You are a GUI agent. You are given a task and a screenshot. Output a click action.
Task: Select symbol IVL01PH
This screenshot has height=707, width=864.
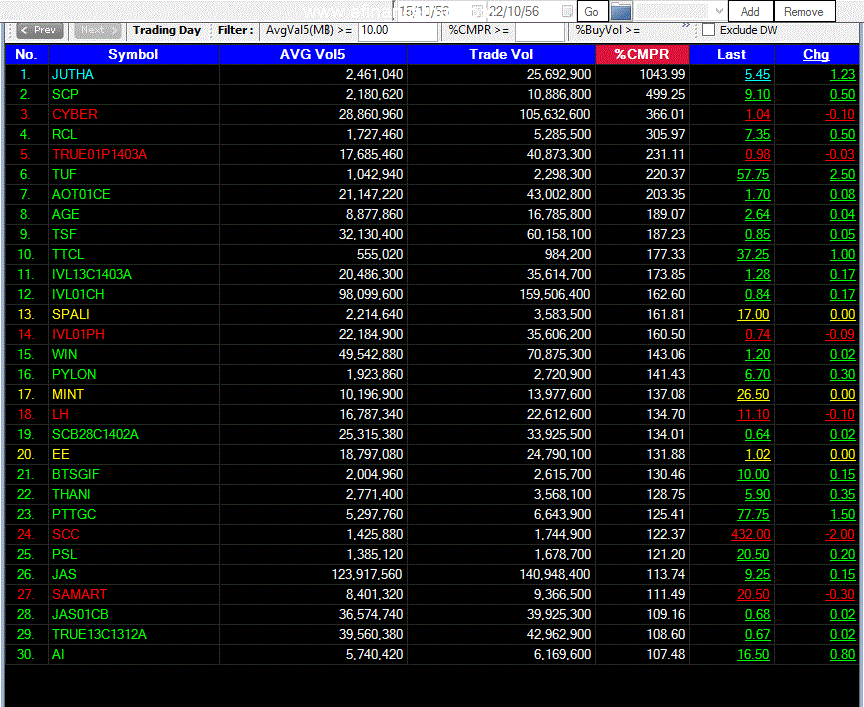(x=78, y=334)
